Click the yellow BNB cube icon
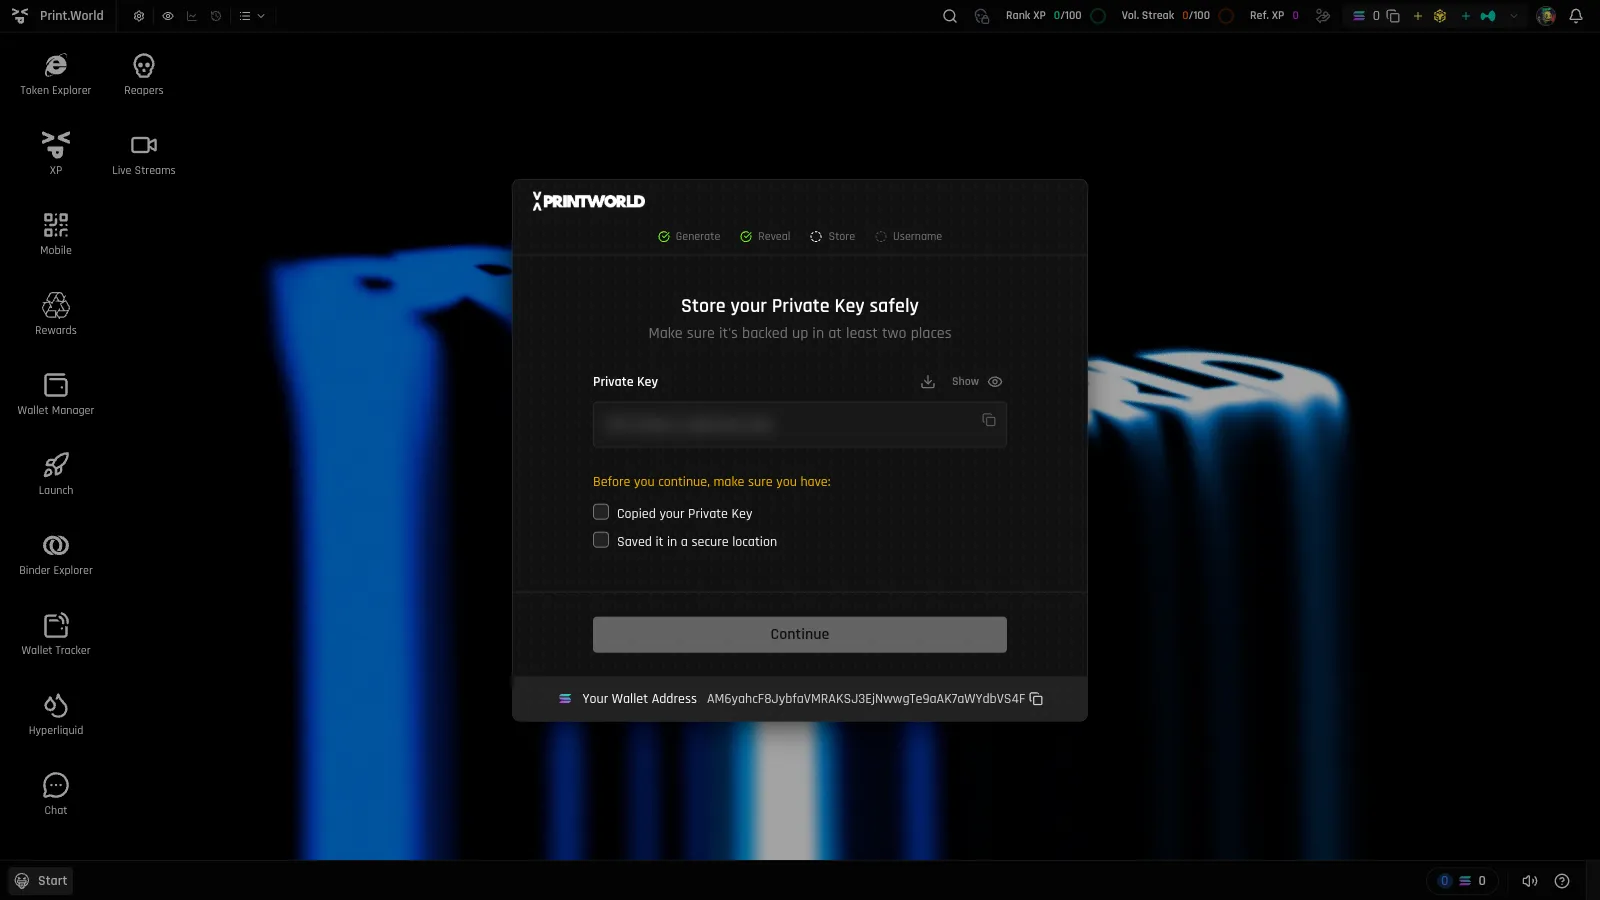Image resolution: width=1600 pixels, height=900 pixels. pos(1440,16)
